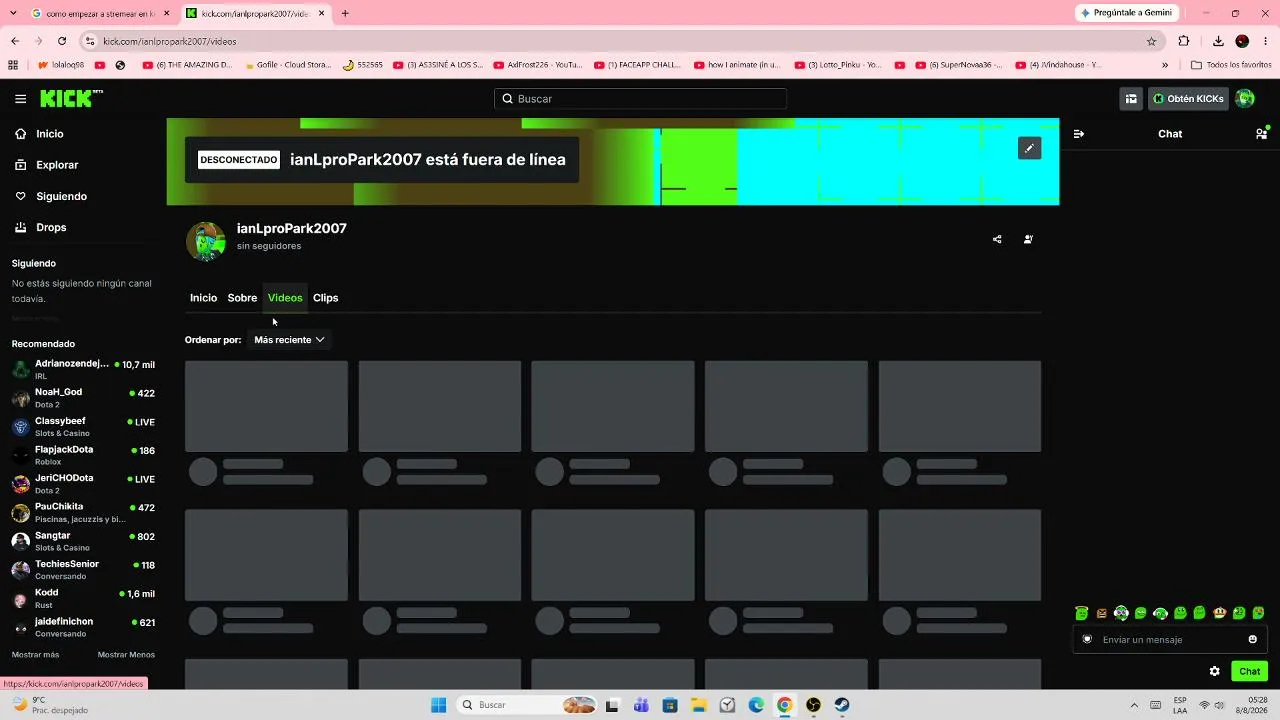
Task: Insert the angry brown face emote
Action: click(x=1101, y=613)
